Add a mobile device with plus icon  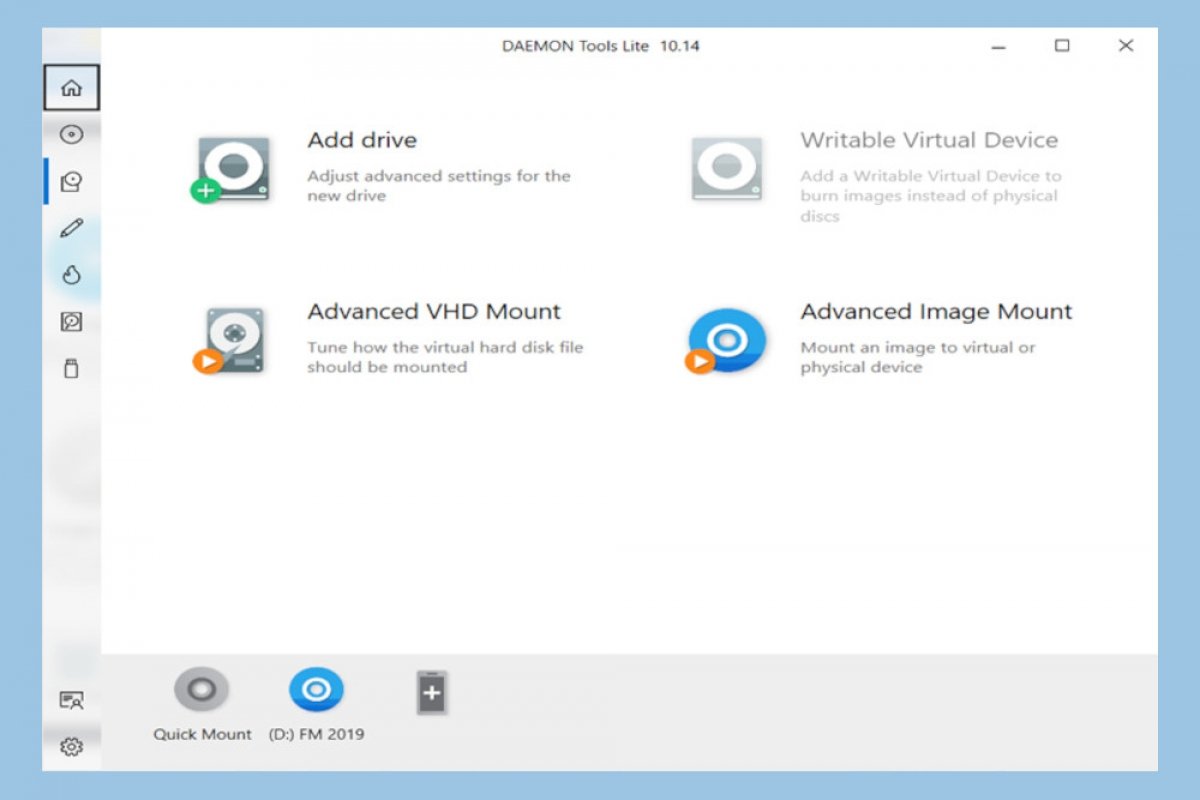pos(432,693)
